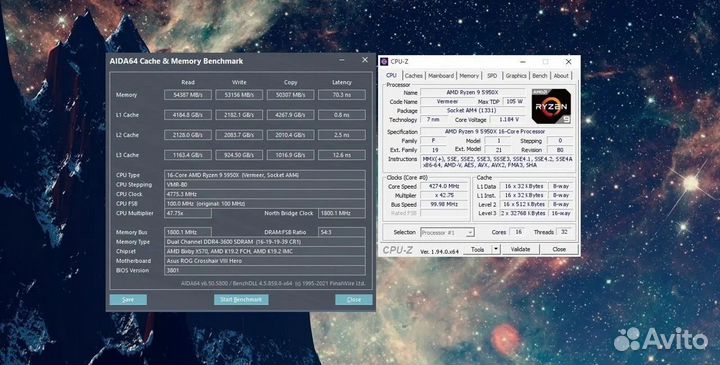This screenshot has height=365, width=720.
Task: Click the Package value Socket AM4 (1331)
Action: [x=473, y=111]
